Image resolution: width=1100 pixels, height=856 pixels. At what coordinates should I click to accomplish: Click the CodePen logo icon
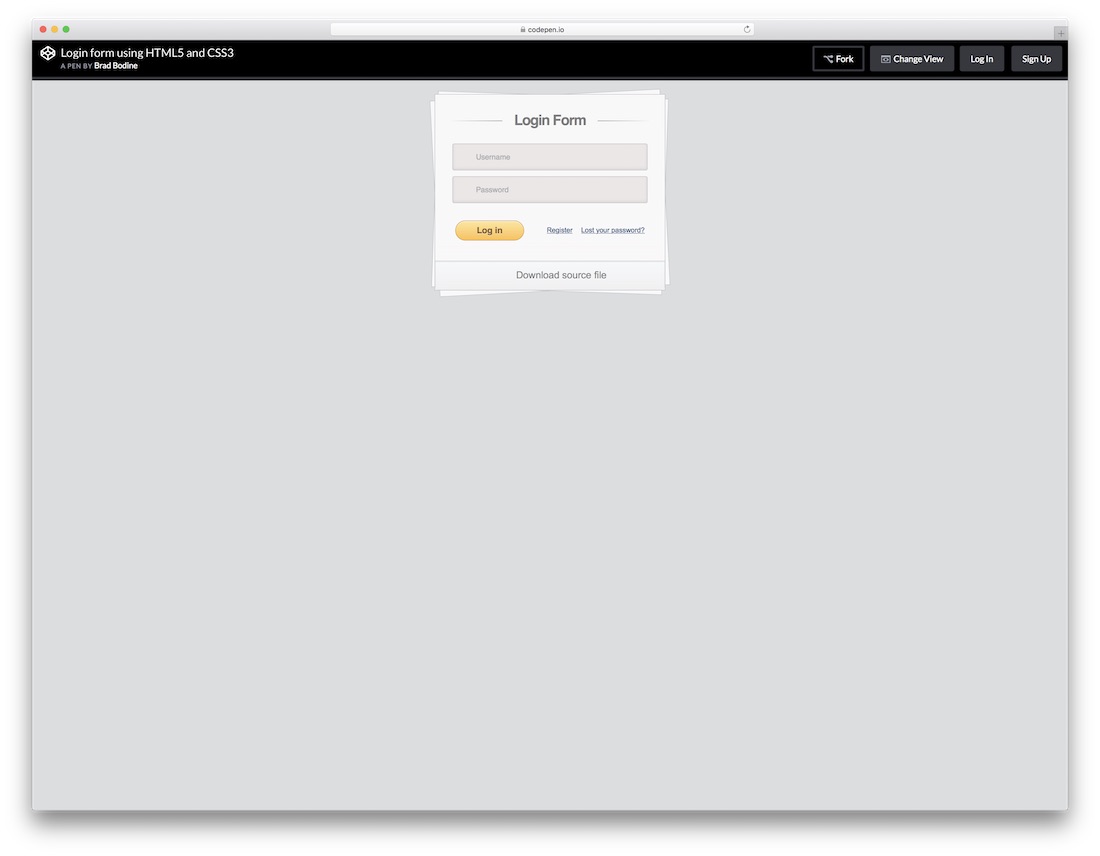coord(47,53)
